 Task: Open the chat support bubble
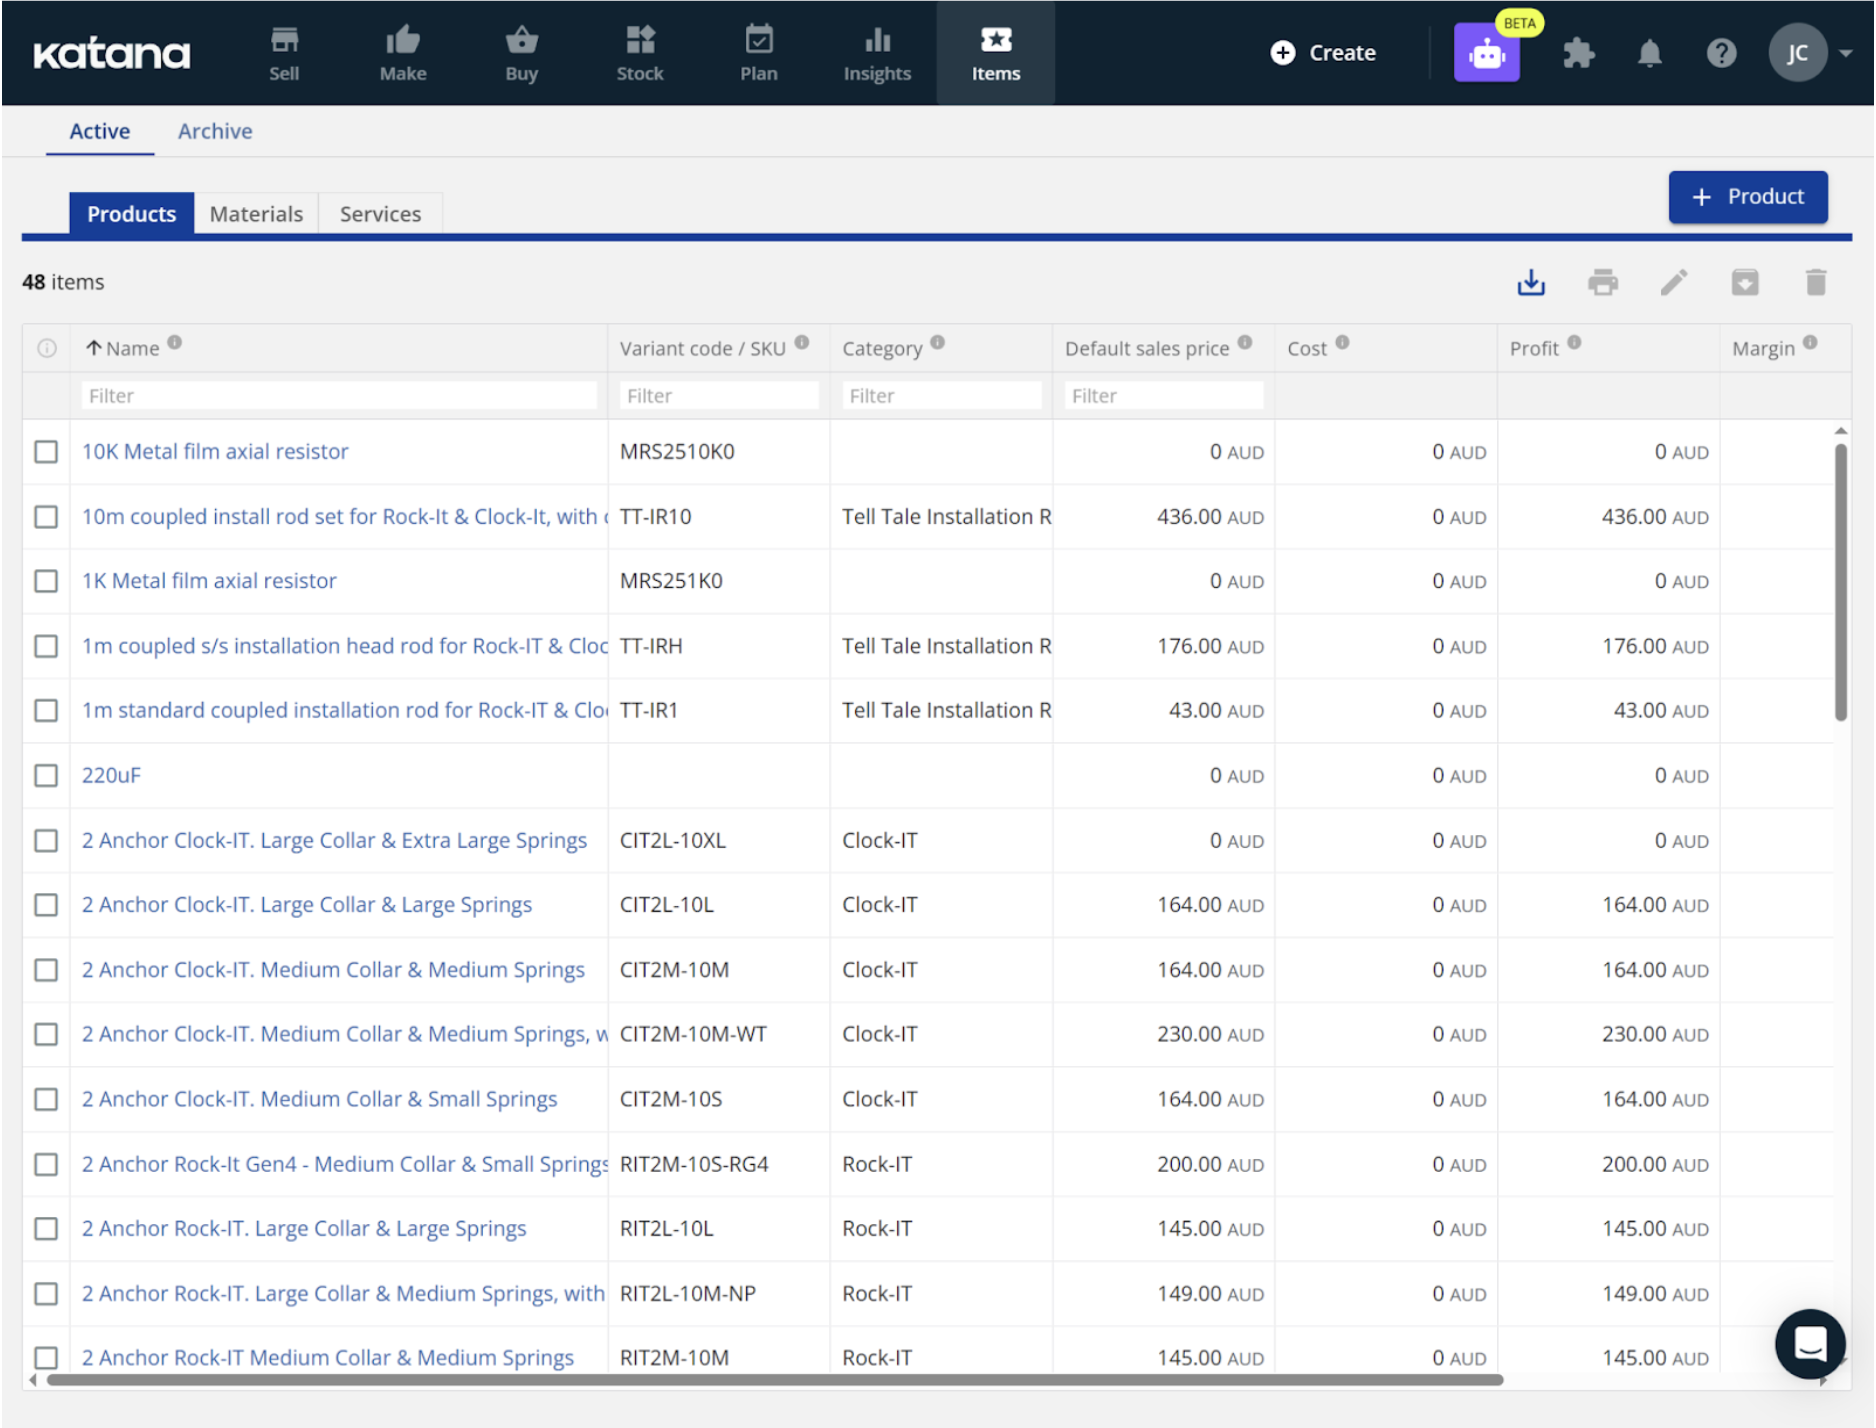[1810, 1343]
